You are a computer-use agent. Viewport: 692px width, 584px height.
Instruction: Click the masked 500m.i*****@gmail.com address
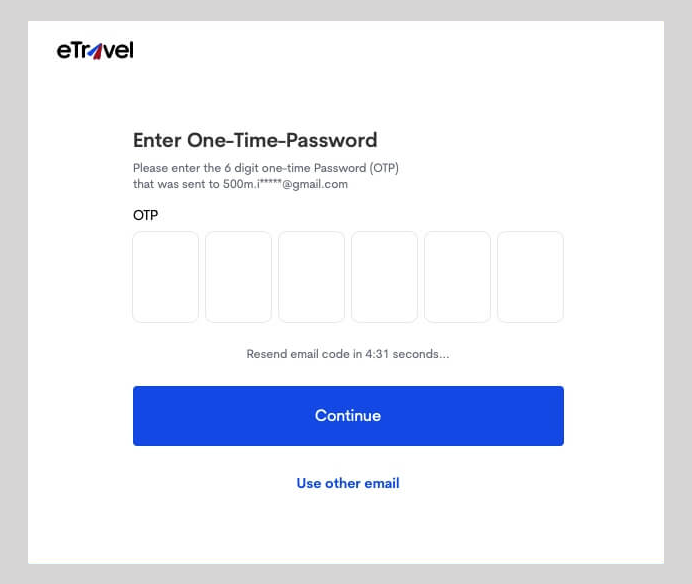pyautogui.click(x=285, y=184)
